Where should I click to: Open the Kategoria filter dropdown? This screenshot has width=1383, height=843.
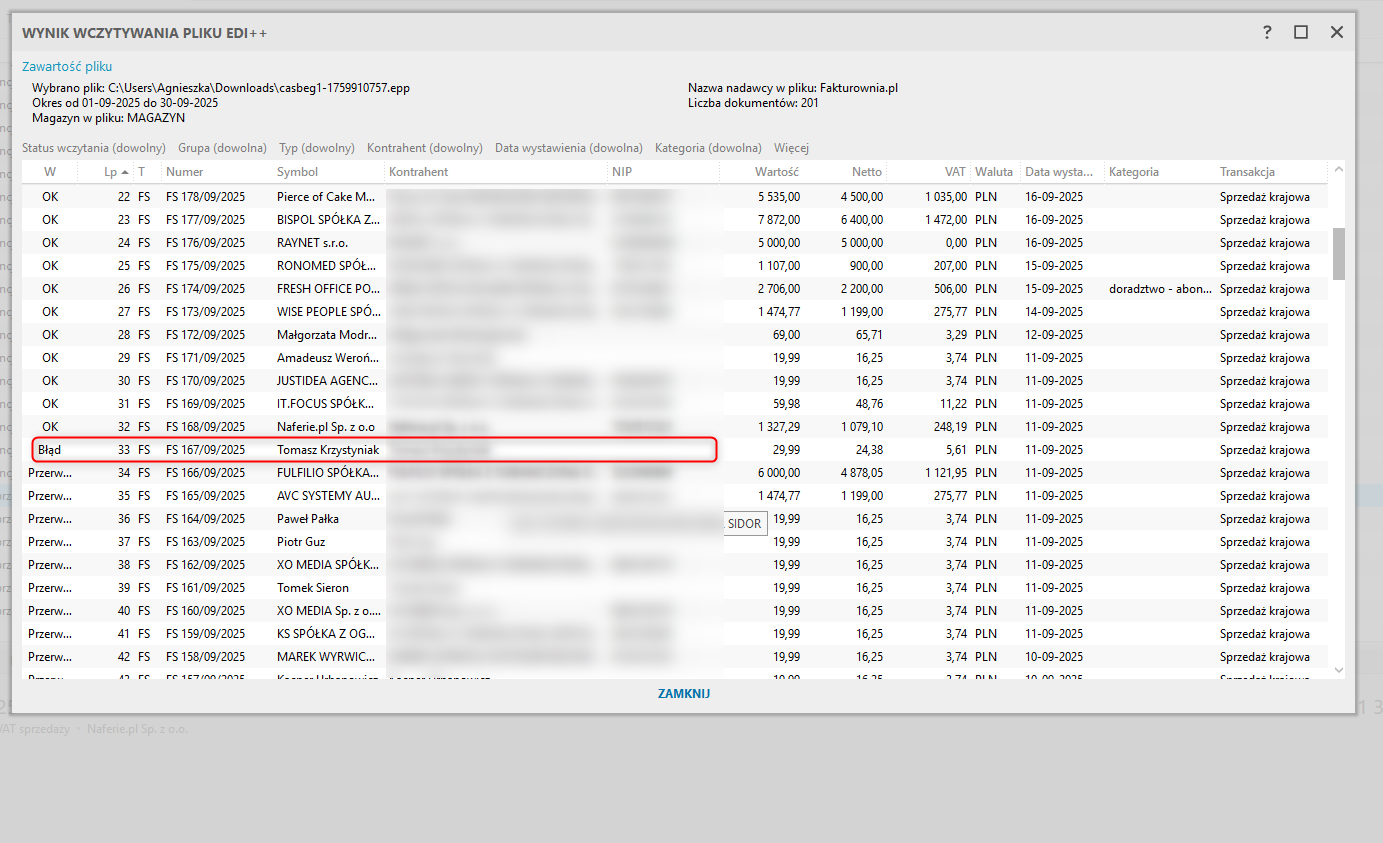(708, 148)
